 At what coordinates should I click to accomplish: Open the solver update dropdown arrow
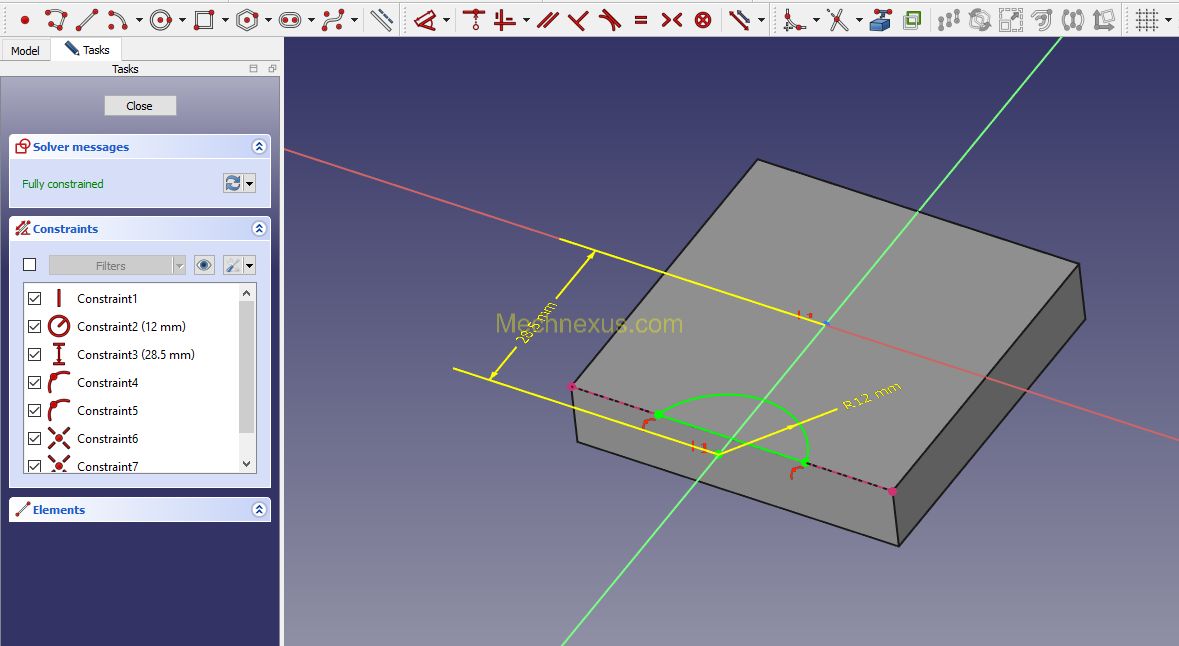pyautogui.click(x=250, y=183)
